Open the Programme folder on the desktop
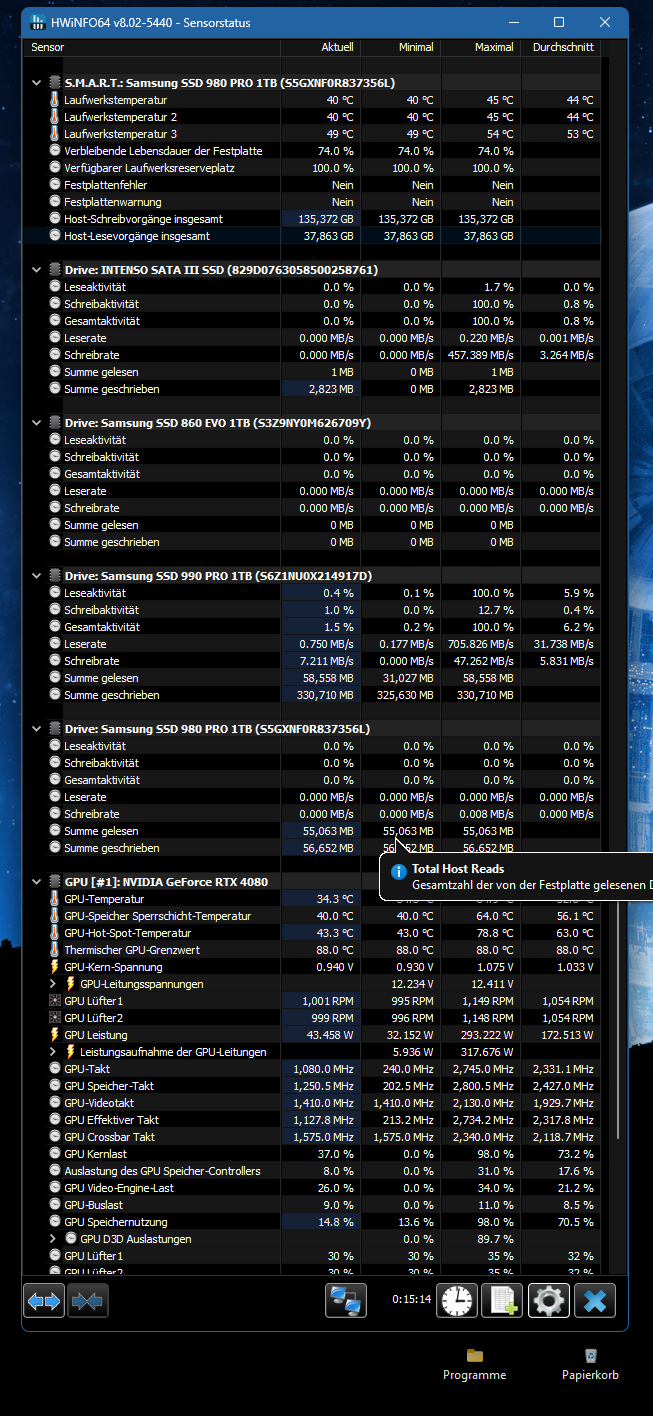653x1416 pixels. (475, 1364)
